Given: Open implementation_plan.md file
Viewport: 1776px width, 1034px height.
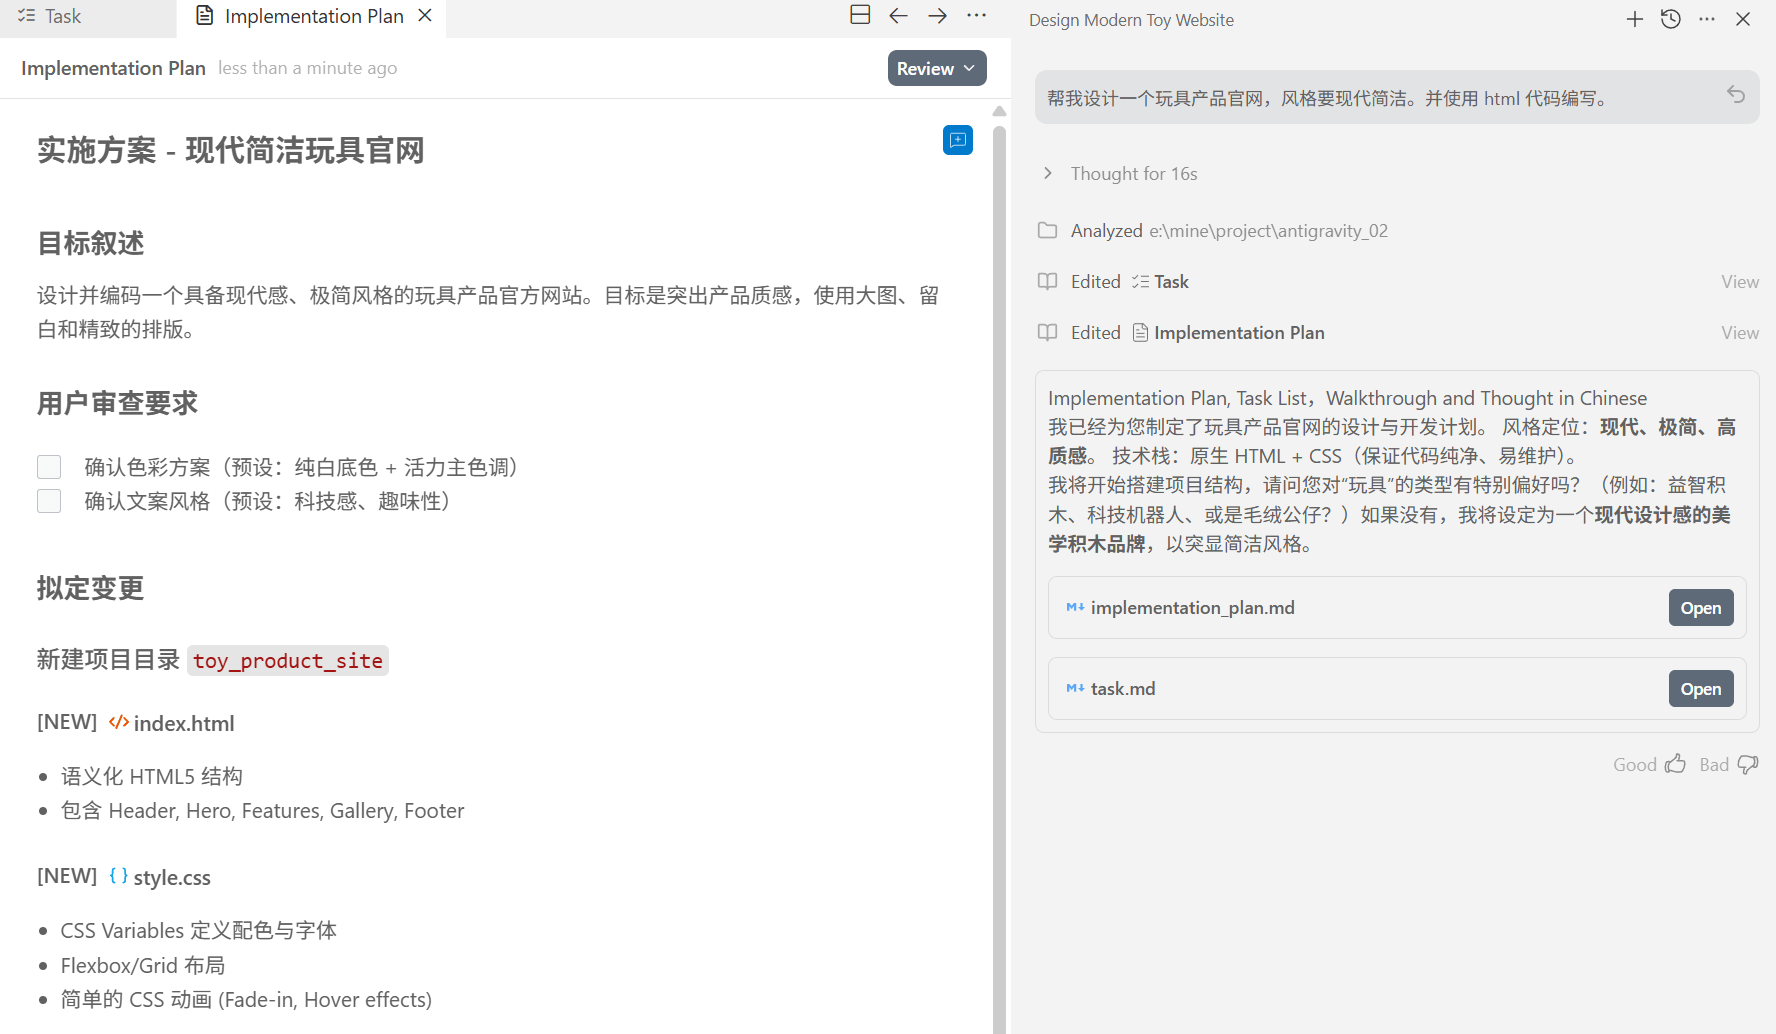Looking at the screenshot, I should pyautogui.click(x=1700, y=608).
